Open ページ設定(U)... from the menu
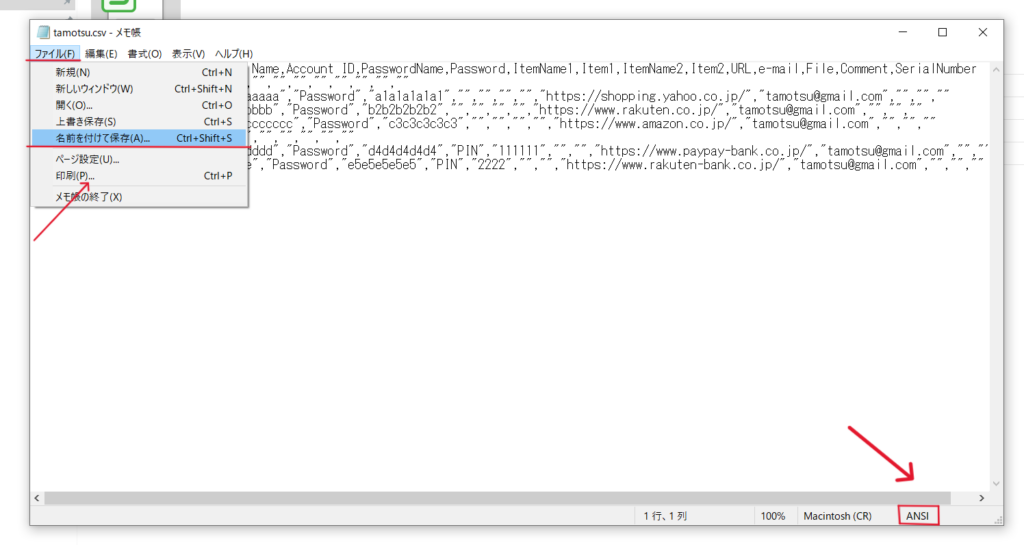 [87, 159]
